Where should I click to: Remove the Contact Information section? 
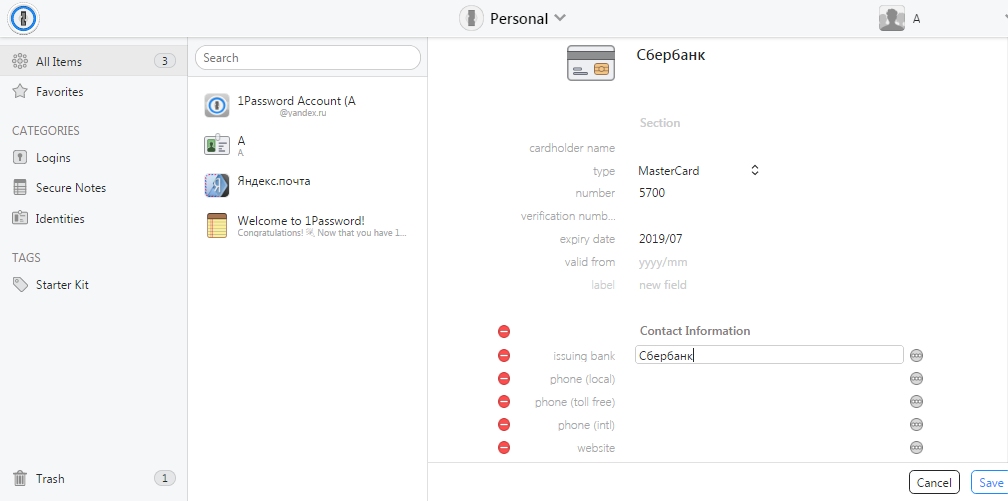click(504, 331)
